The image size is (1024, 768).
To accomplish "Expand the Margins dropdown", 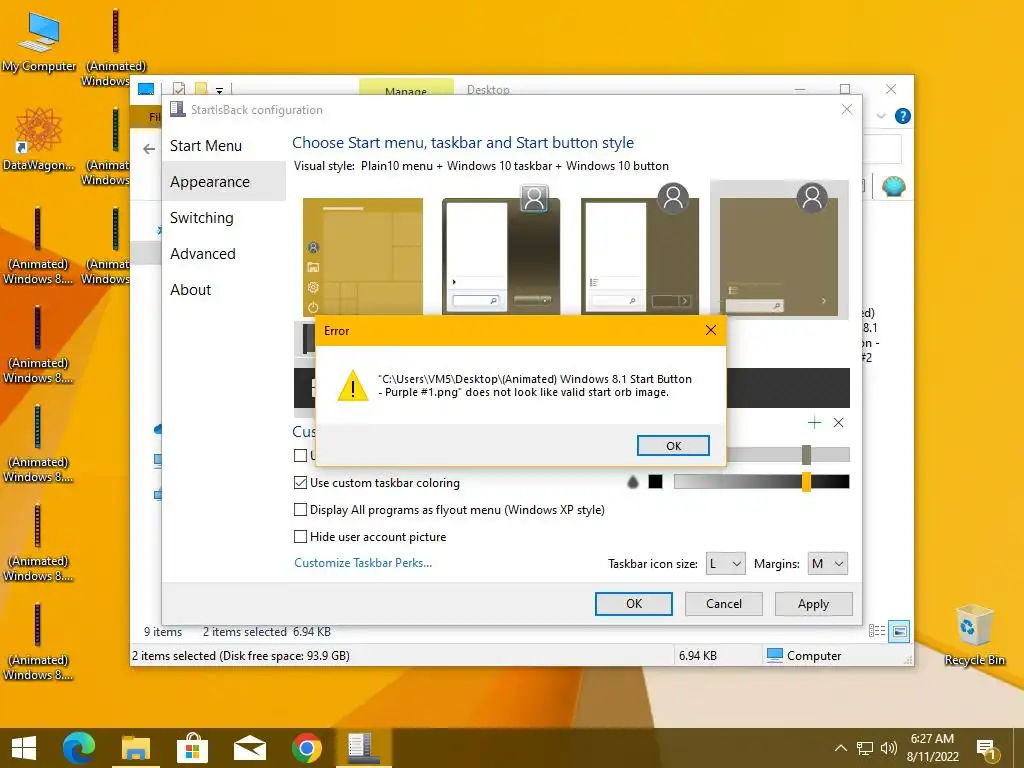I will 827,564.
